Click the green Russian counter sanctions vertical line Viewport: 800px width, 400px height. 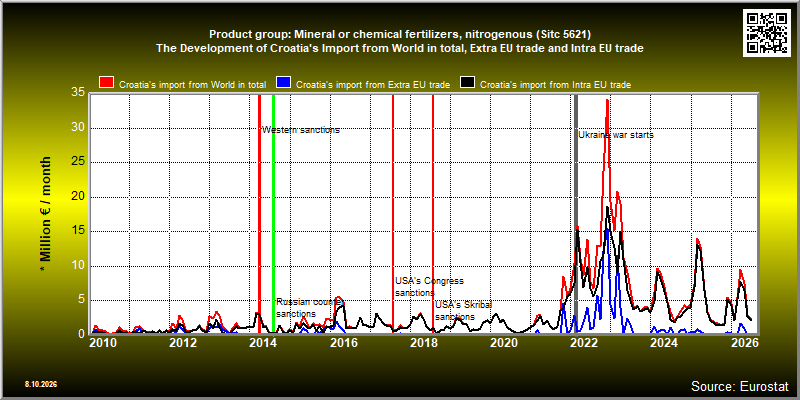point(273,214)
